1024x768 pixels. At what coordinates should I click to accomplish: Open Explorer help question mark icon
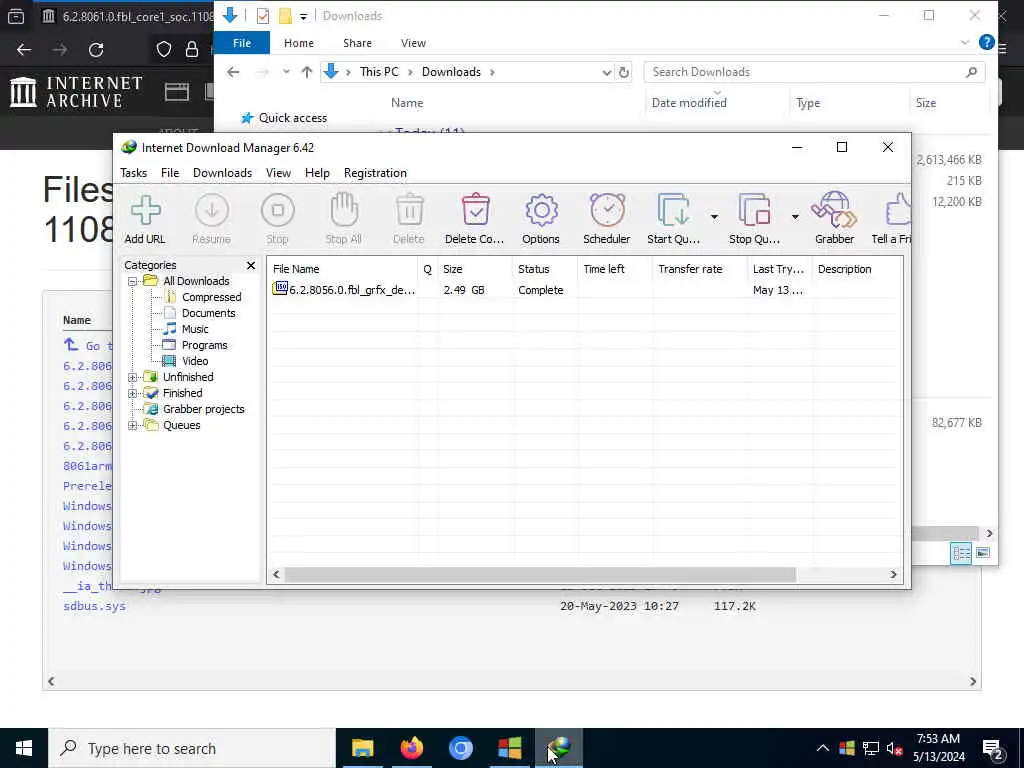[987, 42]
